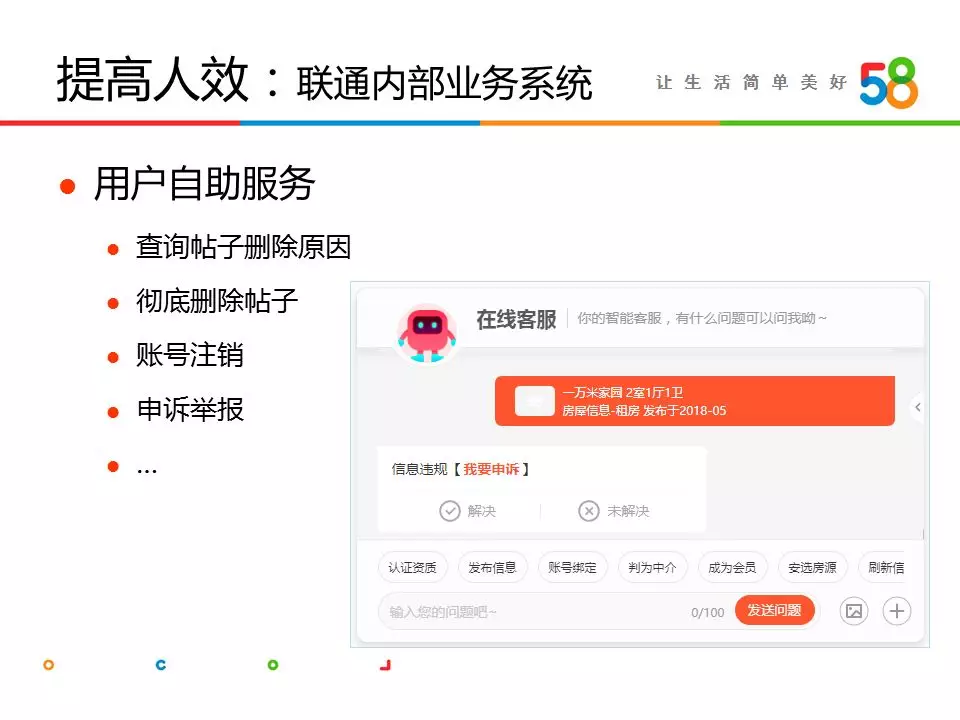Click the checkmark icon next to 解决
This screenshot has width=960, height=720.
[x=449, y=511]
